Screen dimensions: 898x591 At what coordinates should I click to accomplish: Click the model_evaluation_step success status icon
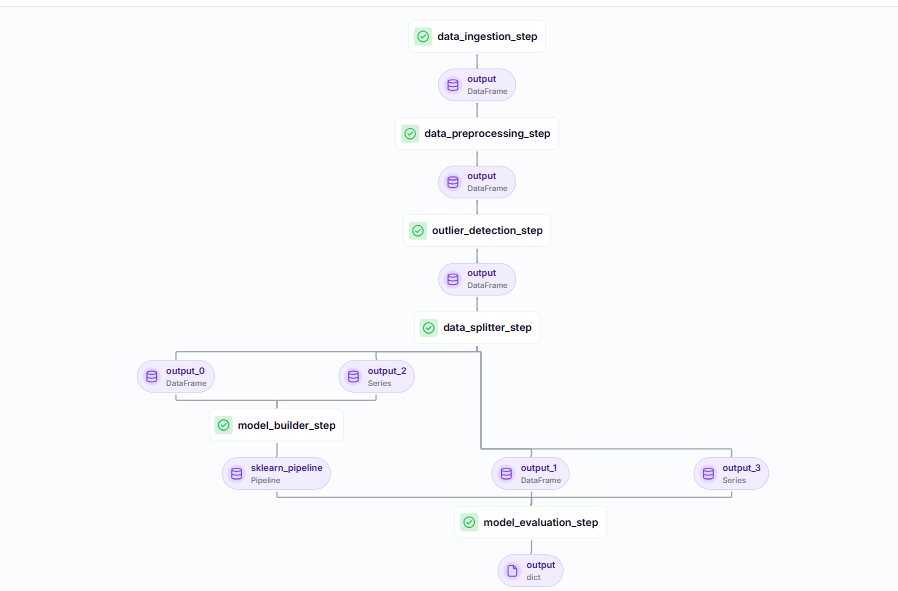(469, 523)
